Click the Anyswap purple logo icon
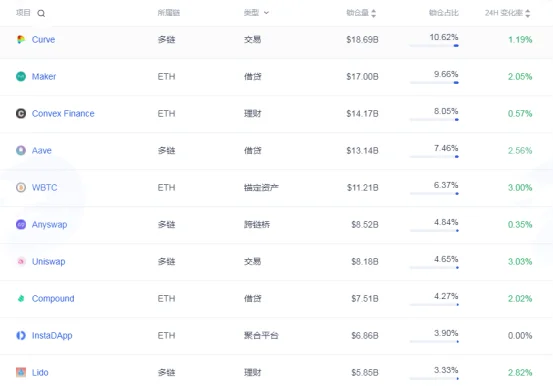 point(21,224)
